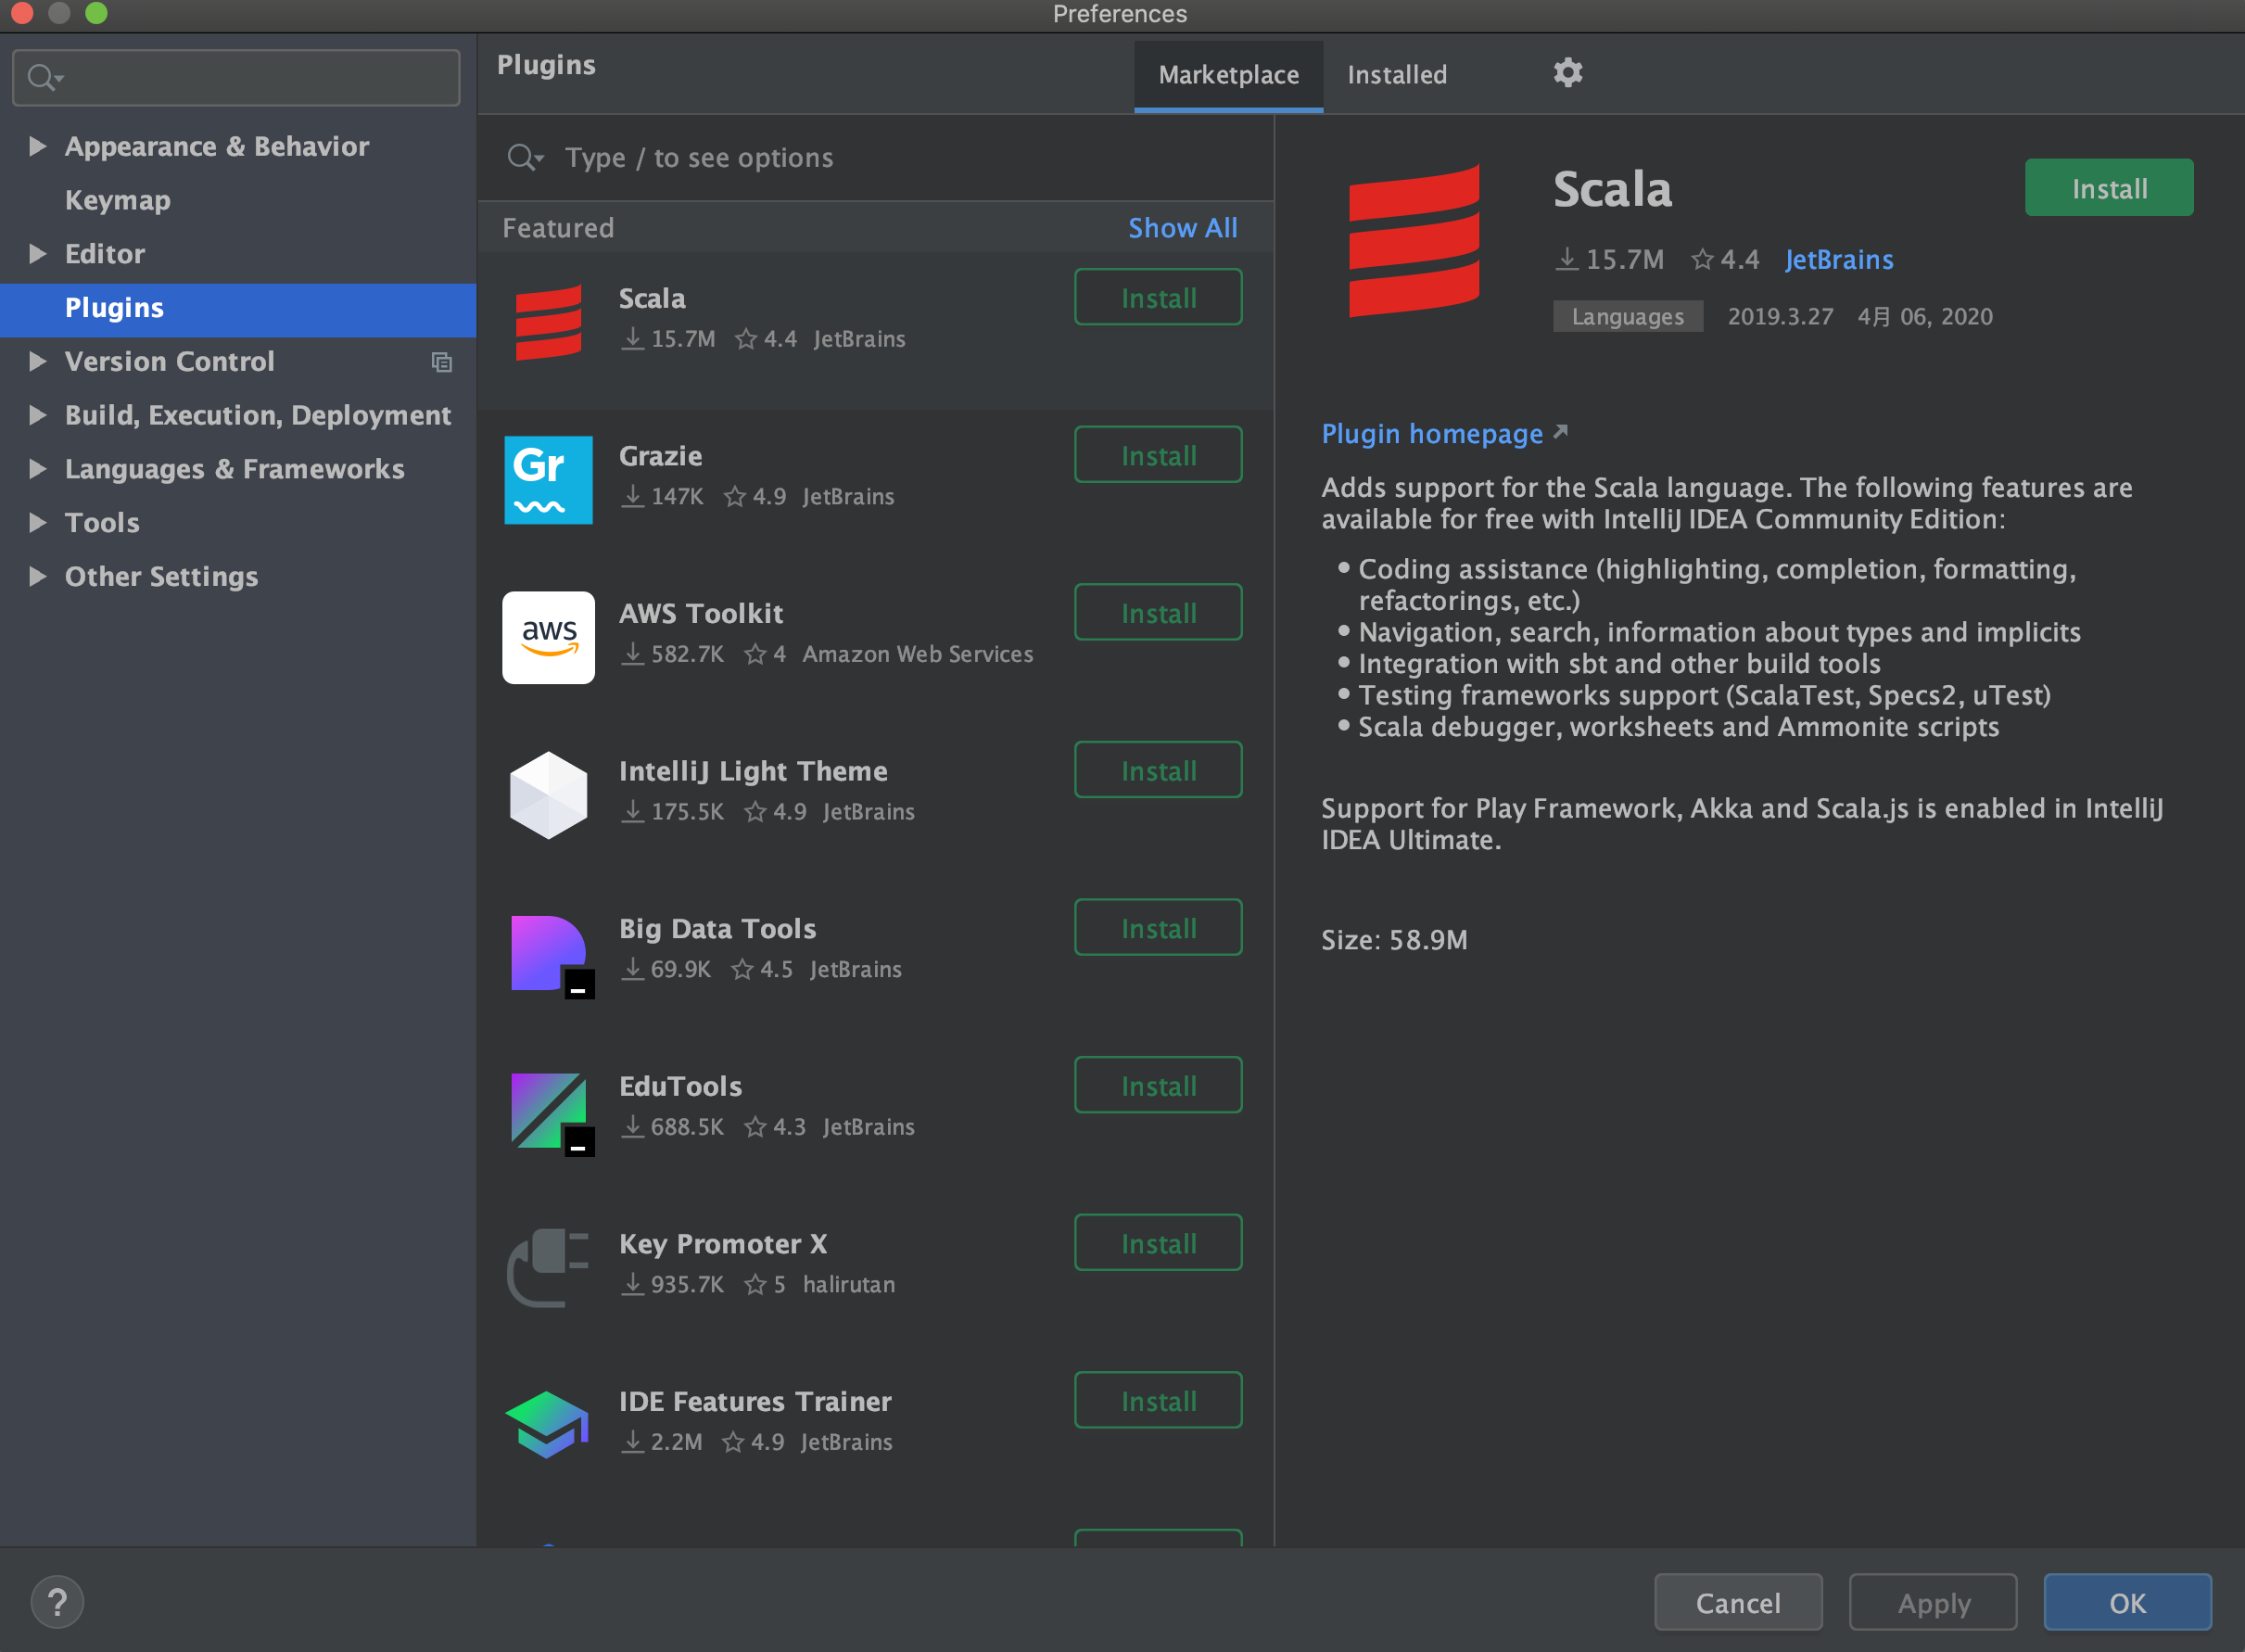Install the Grazie plugin
The height and width of the screenshot is (1652, 2245).
[1158, 455]
